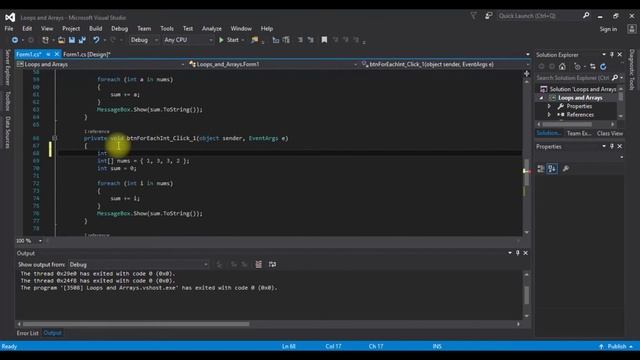Screen dimensions: 640x360
Task: Open the Debug menu
Action: click(120, 29)
